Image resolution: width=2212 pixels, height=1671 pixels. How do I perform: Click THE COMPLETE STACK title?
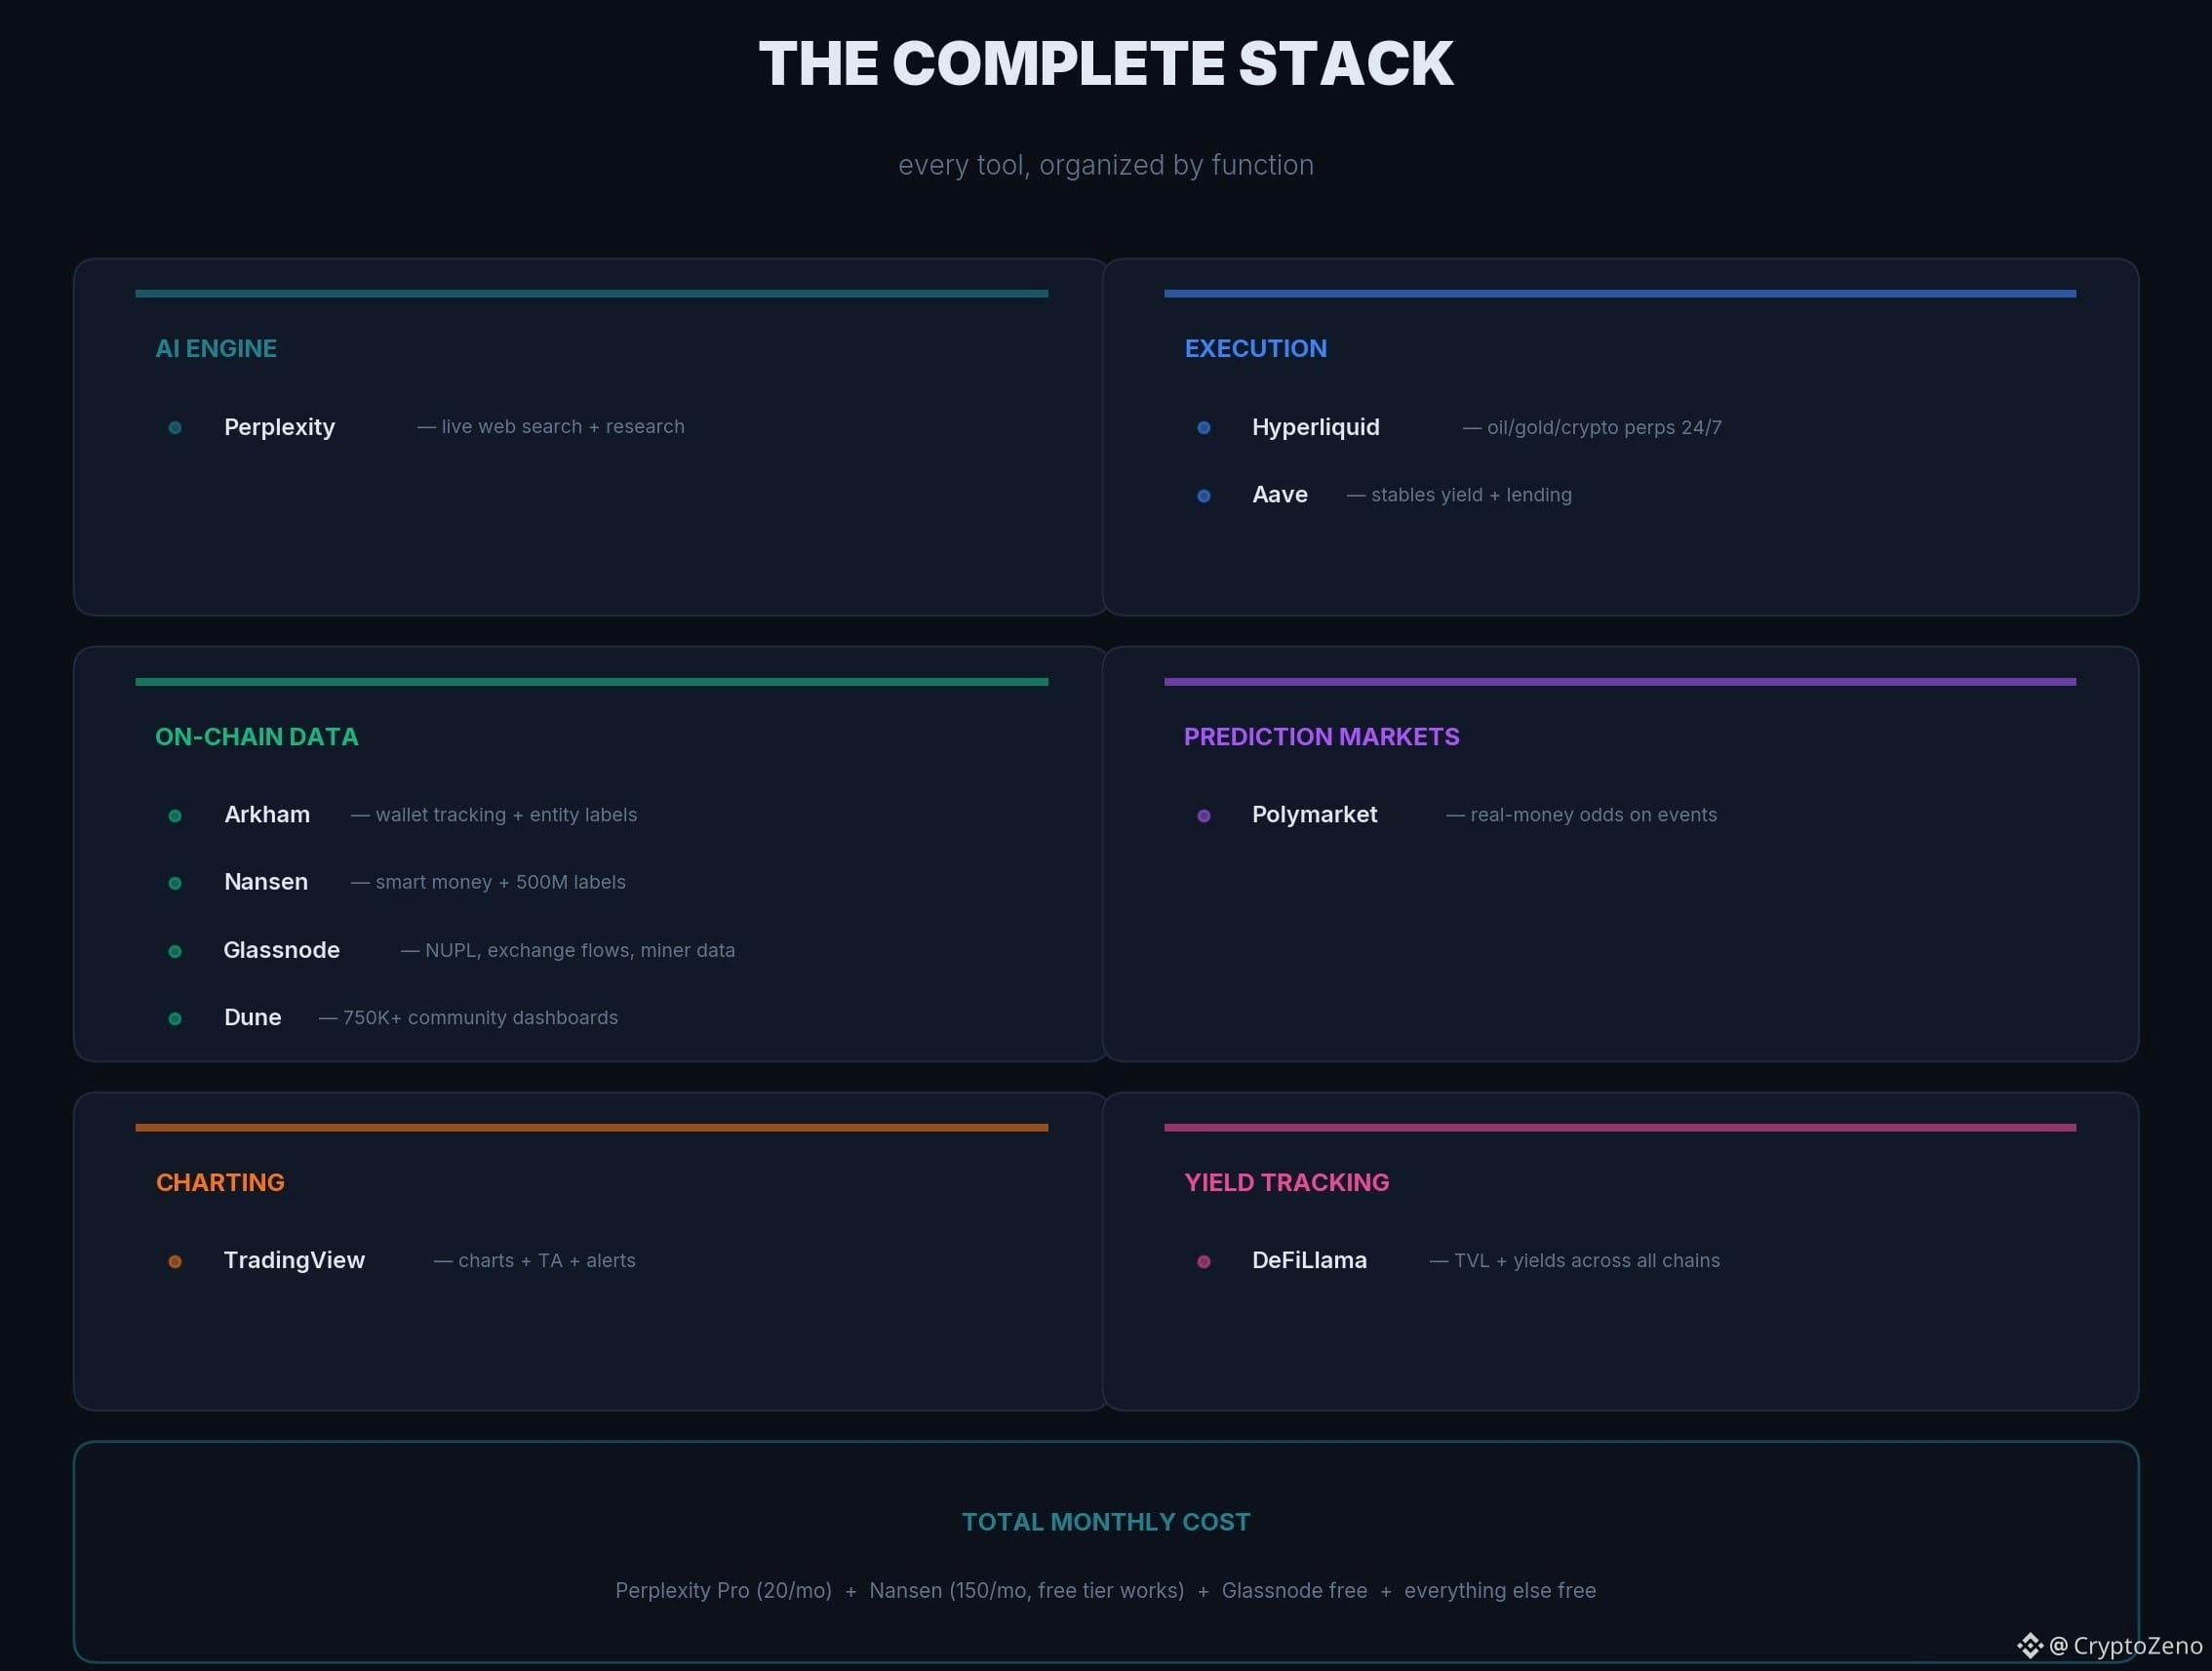pyautogui.click(x=1106, y=64)
